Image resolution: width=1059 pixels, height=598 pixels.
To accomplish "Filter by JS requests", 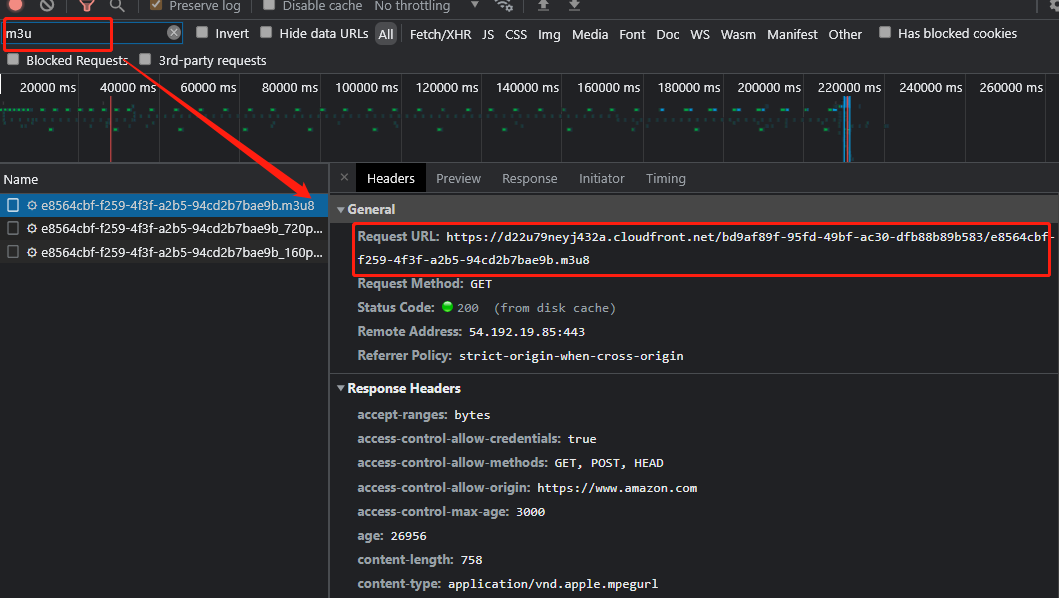I will (x=488, y=34).
